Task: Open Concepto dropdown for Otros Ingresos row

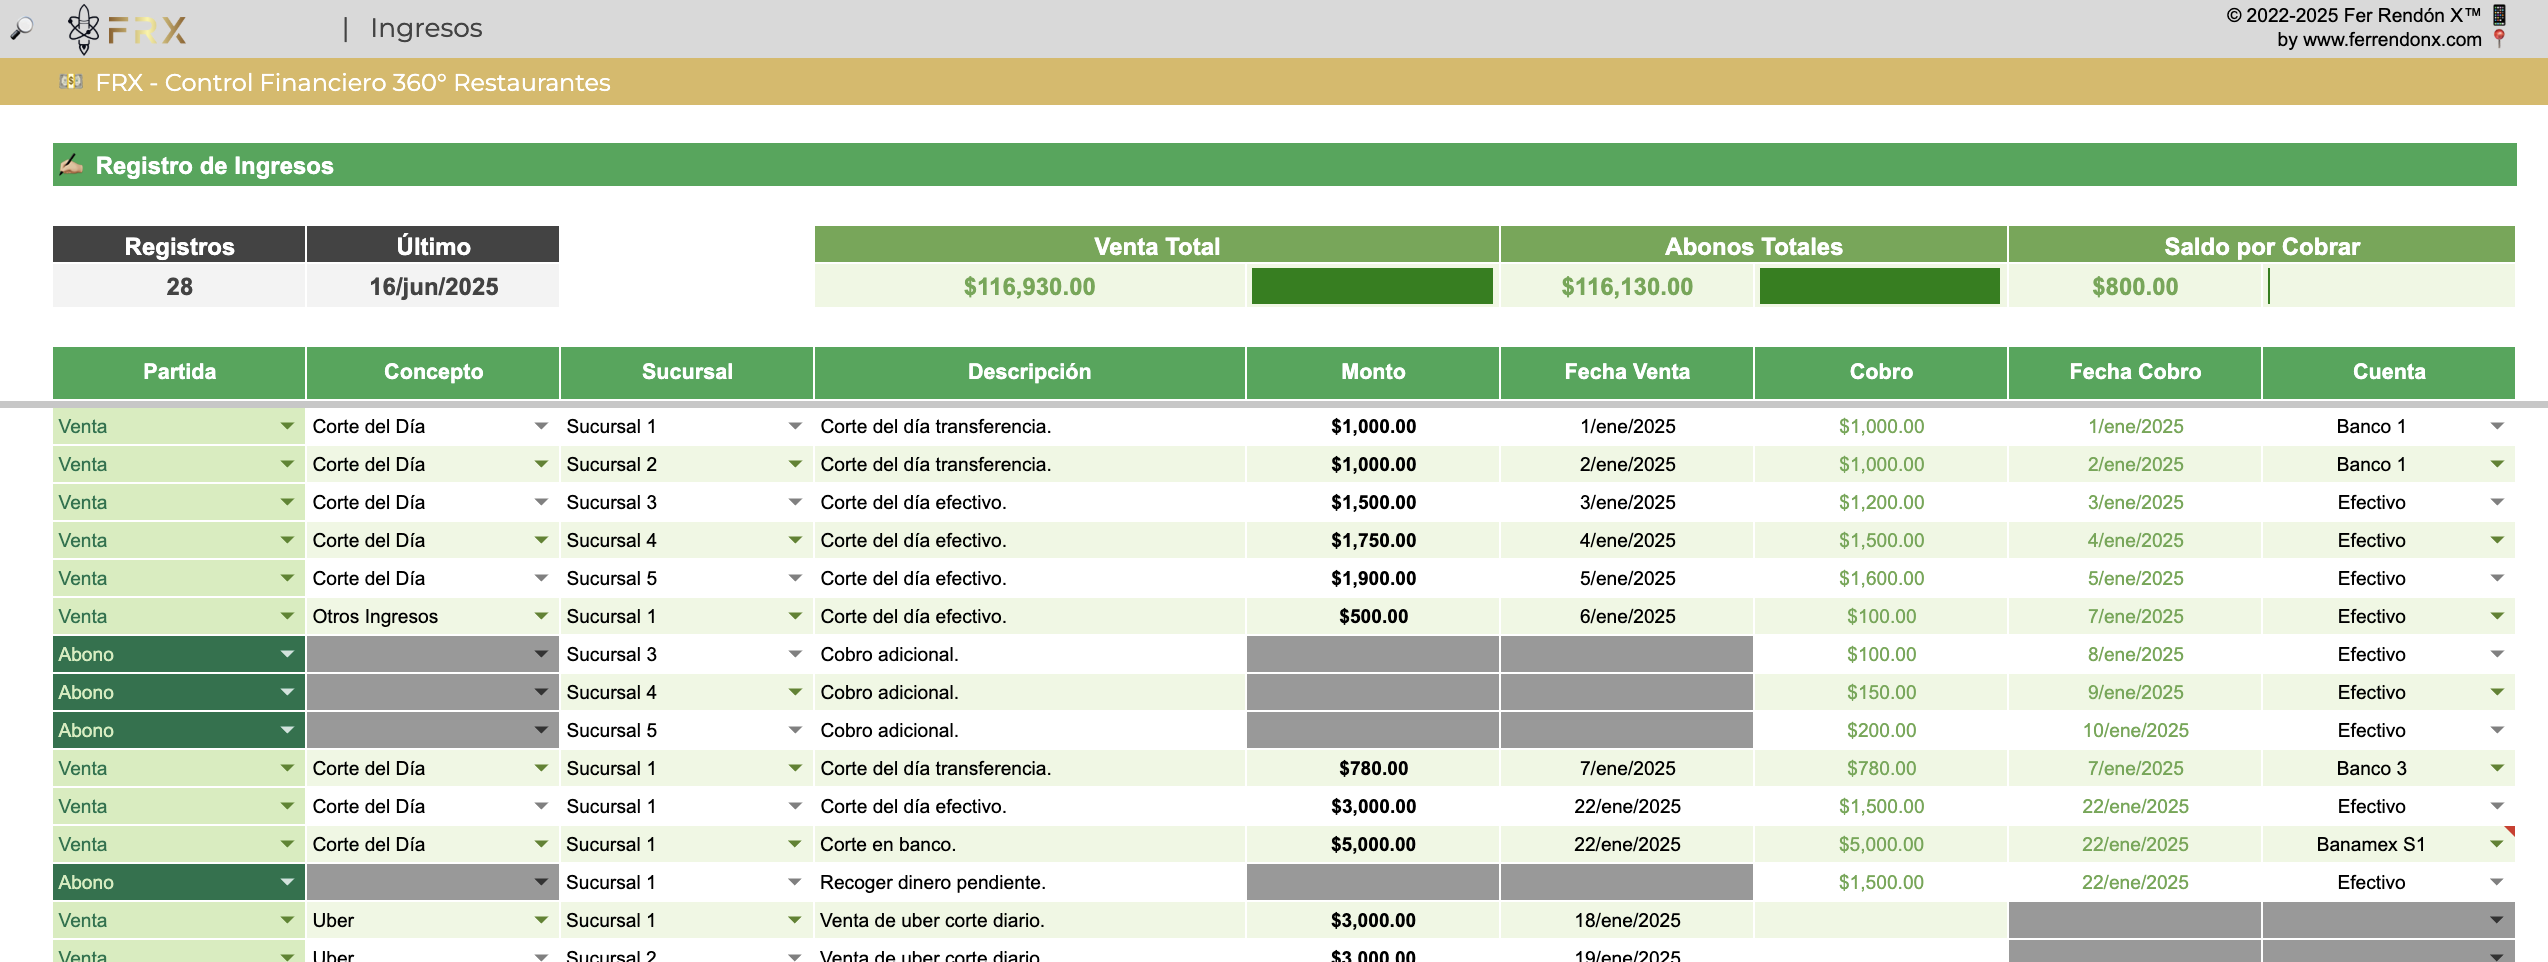Action: pos(541,616)
